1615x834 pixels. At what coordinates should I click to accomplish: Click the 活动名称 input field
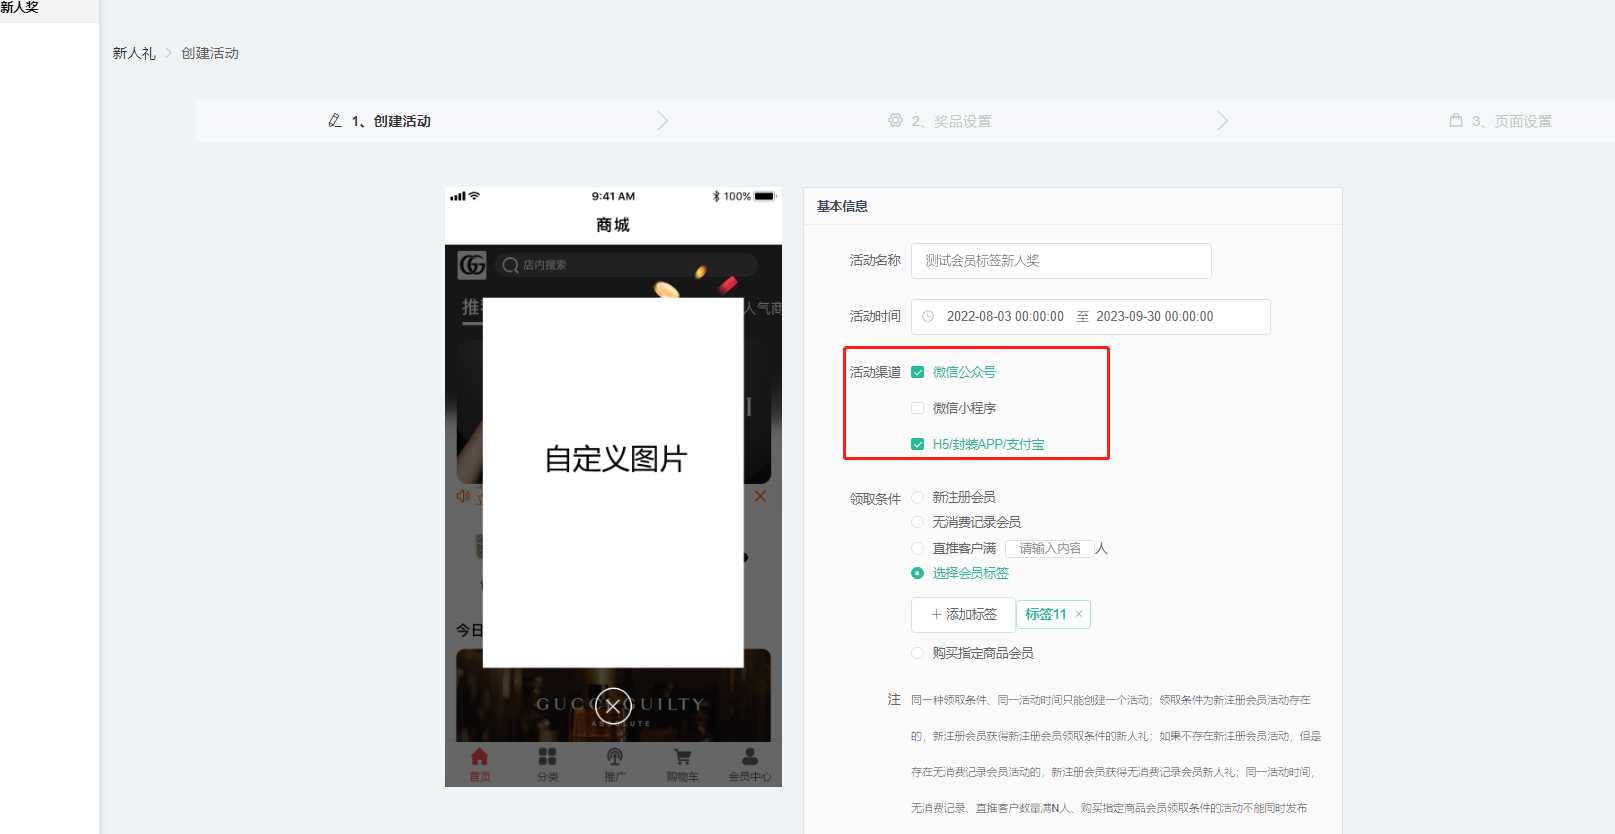click(x=1060, y=261)
